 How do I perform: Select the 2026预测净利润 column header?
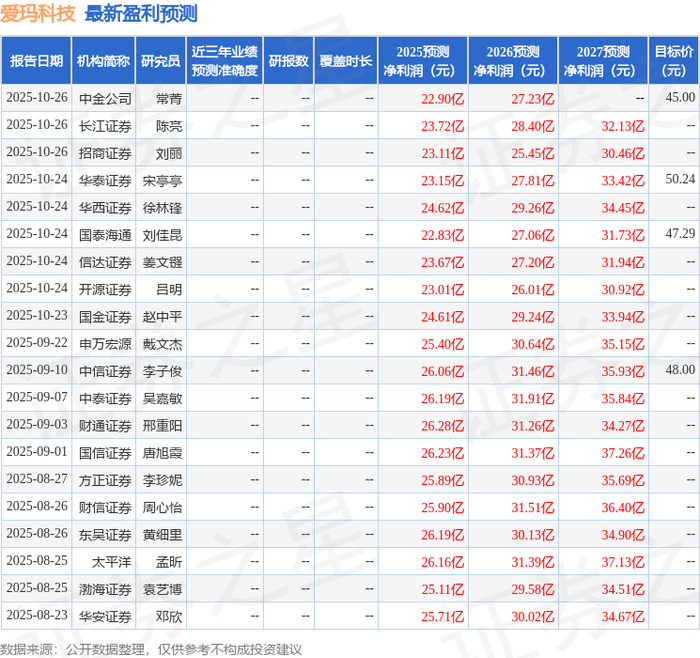(513, 61)
